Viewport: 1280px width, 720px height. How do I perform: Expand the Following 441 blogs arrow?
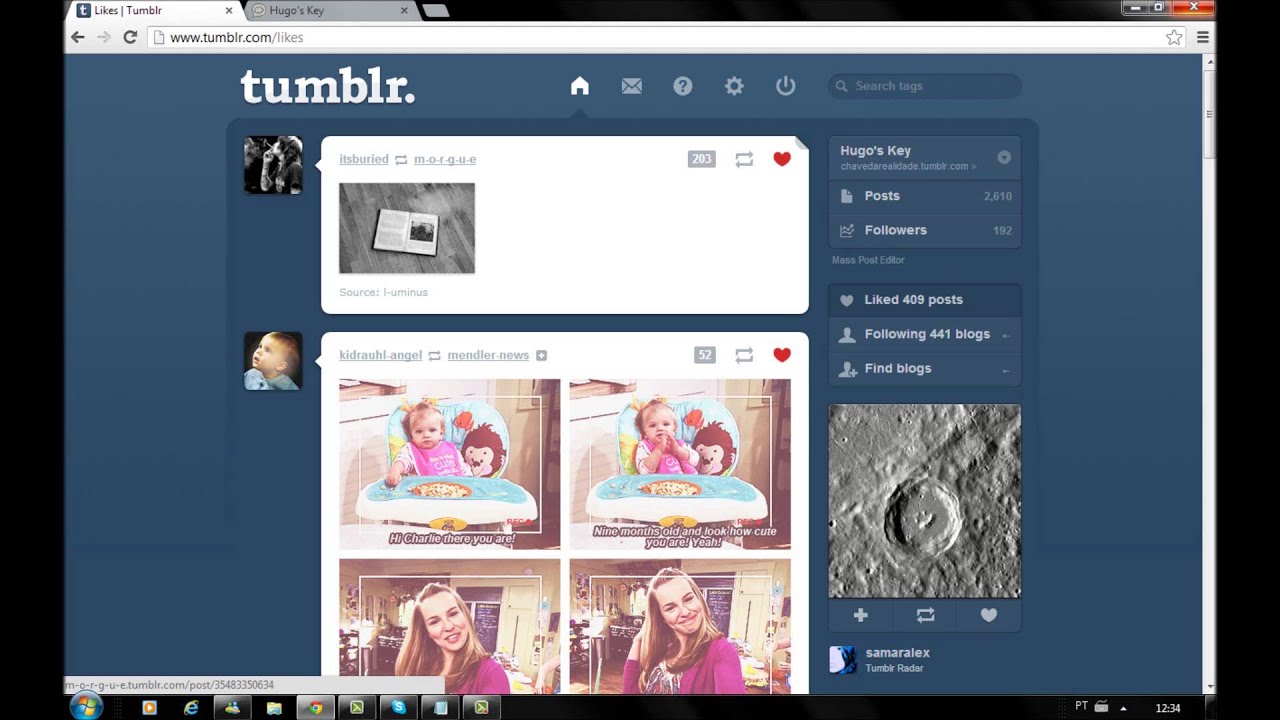[x=1005, y=335]
